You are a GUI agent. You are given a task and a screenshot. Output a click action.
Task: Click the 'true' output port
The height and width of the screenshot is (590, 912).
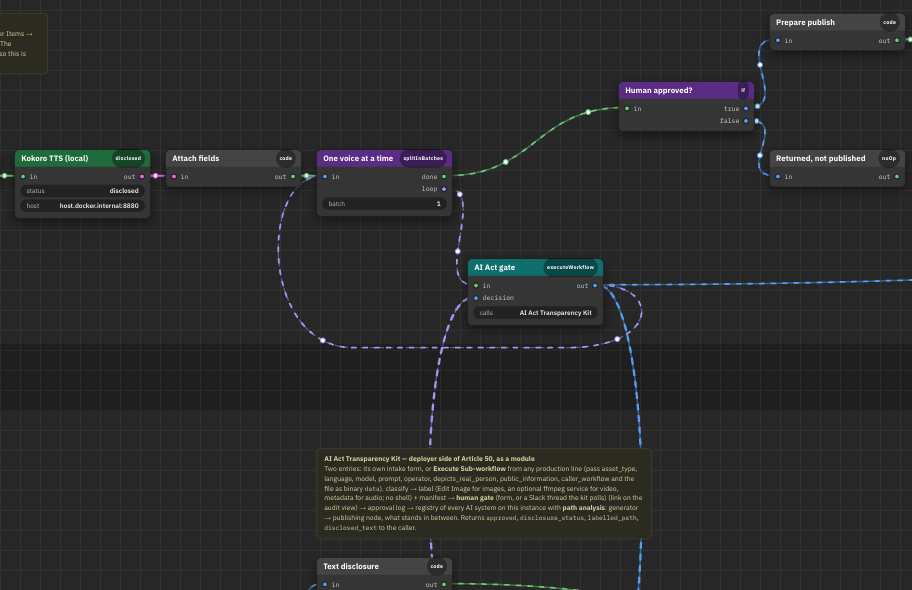(746, 108)
